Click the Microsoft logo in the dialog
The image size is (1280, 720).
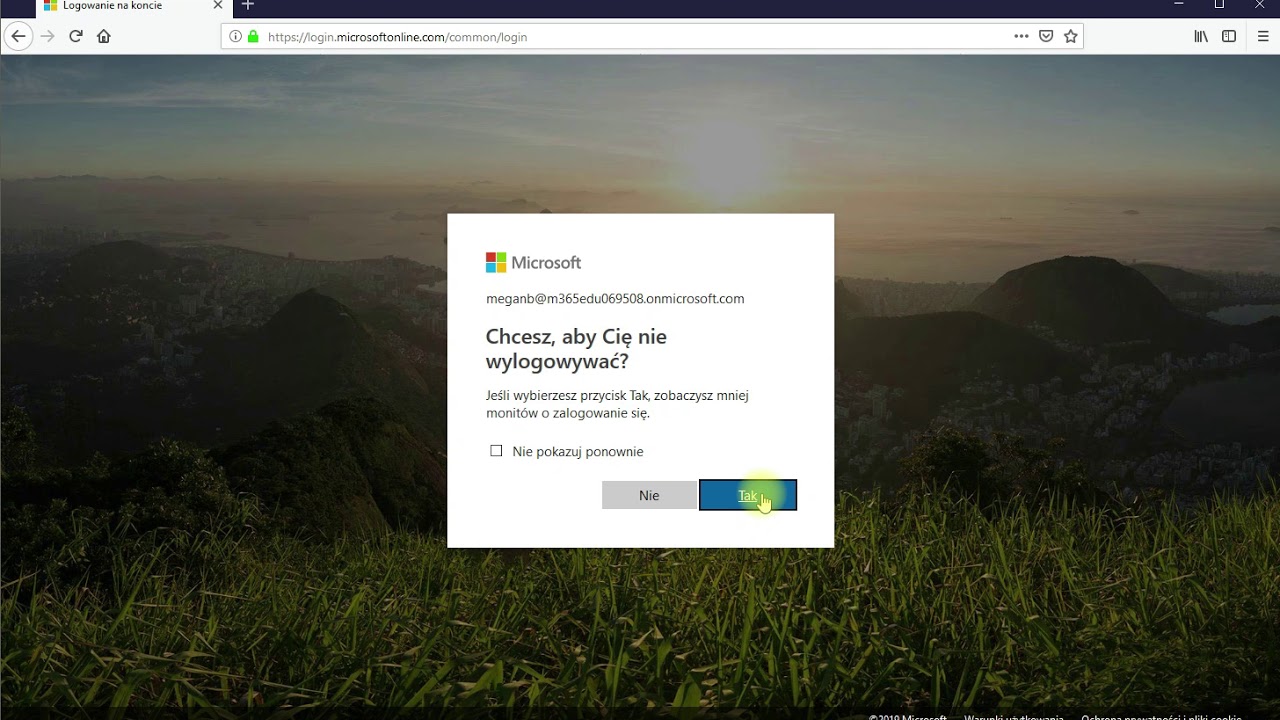point(533,262)
